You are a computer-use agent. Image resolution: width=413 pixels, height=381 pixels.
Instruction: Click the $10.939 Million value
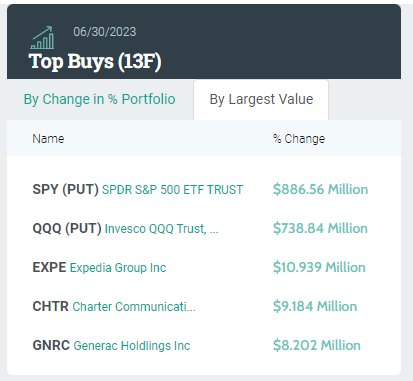pyautogui.click(x=319, y=267)
